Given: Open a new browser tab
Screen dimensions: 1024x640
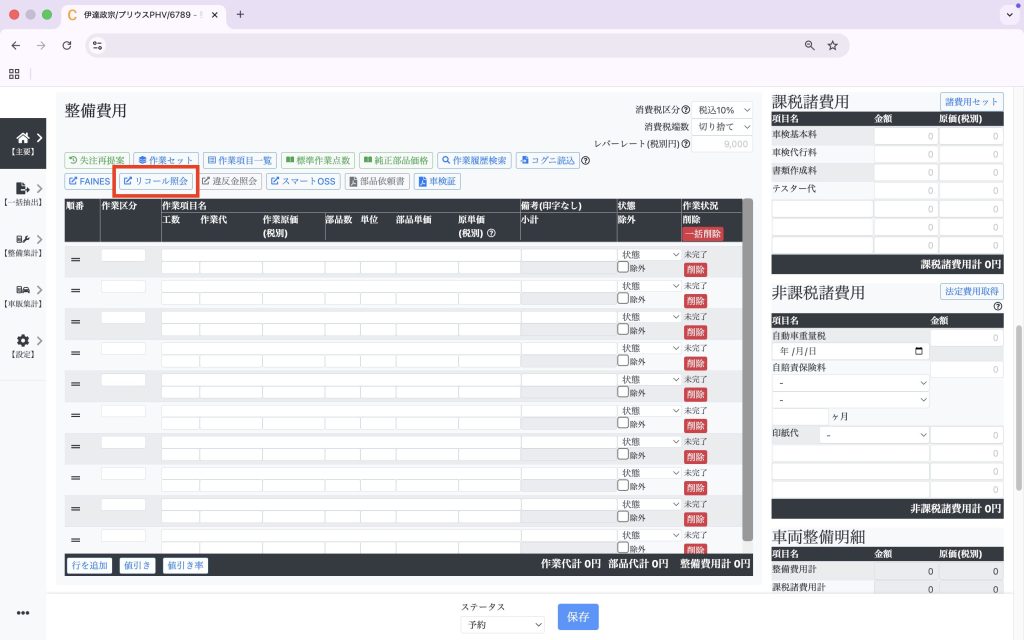Looking at the screenshot, I should click(x=240, y=14).
